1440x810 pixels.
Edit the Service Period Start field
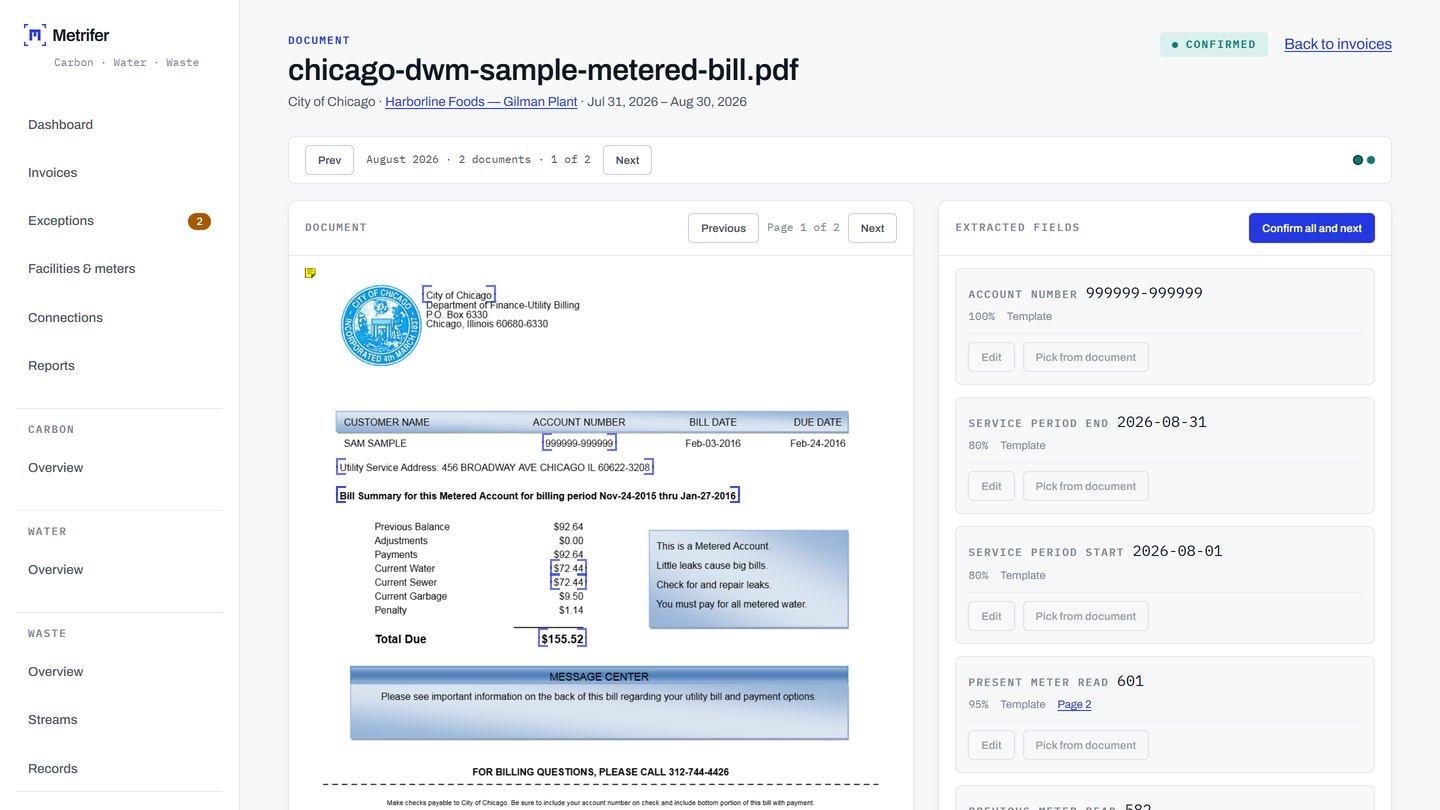pyautogui.click(x=991, y=616)
